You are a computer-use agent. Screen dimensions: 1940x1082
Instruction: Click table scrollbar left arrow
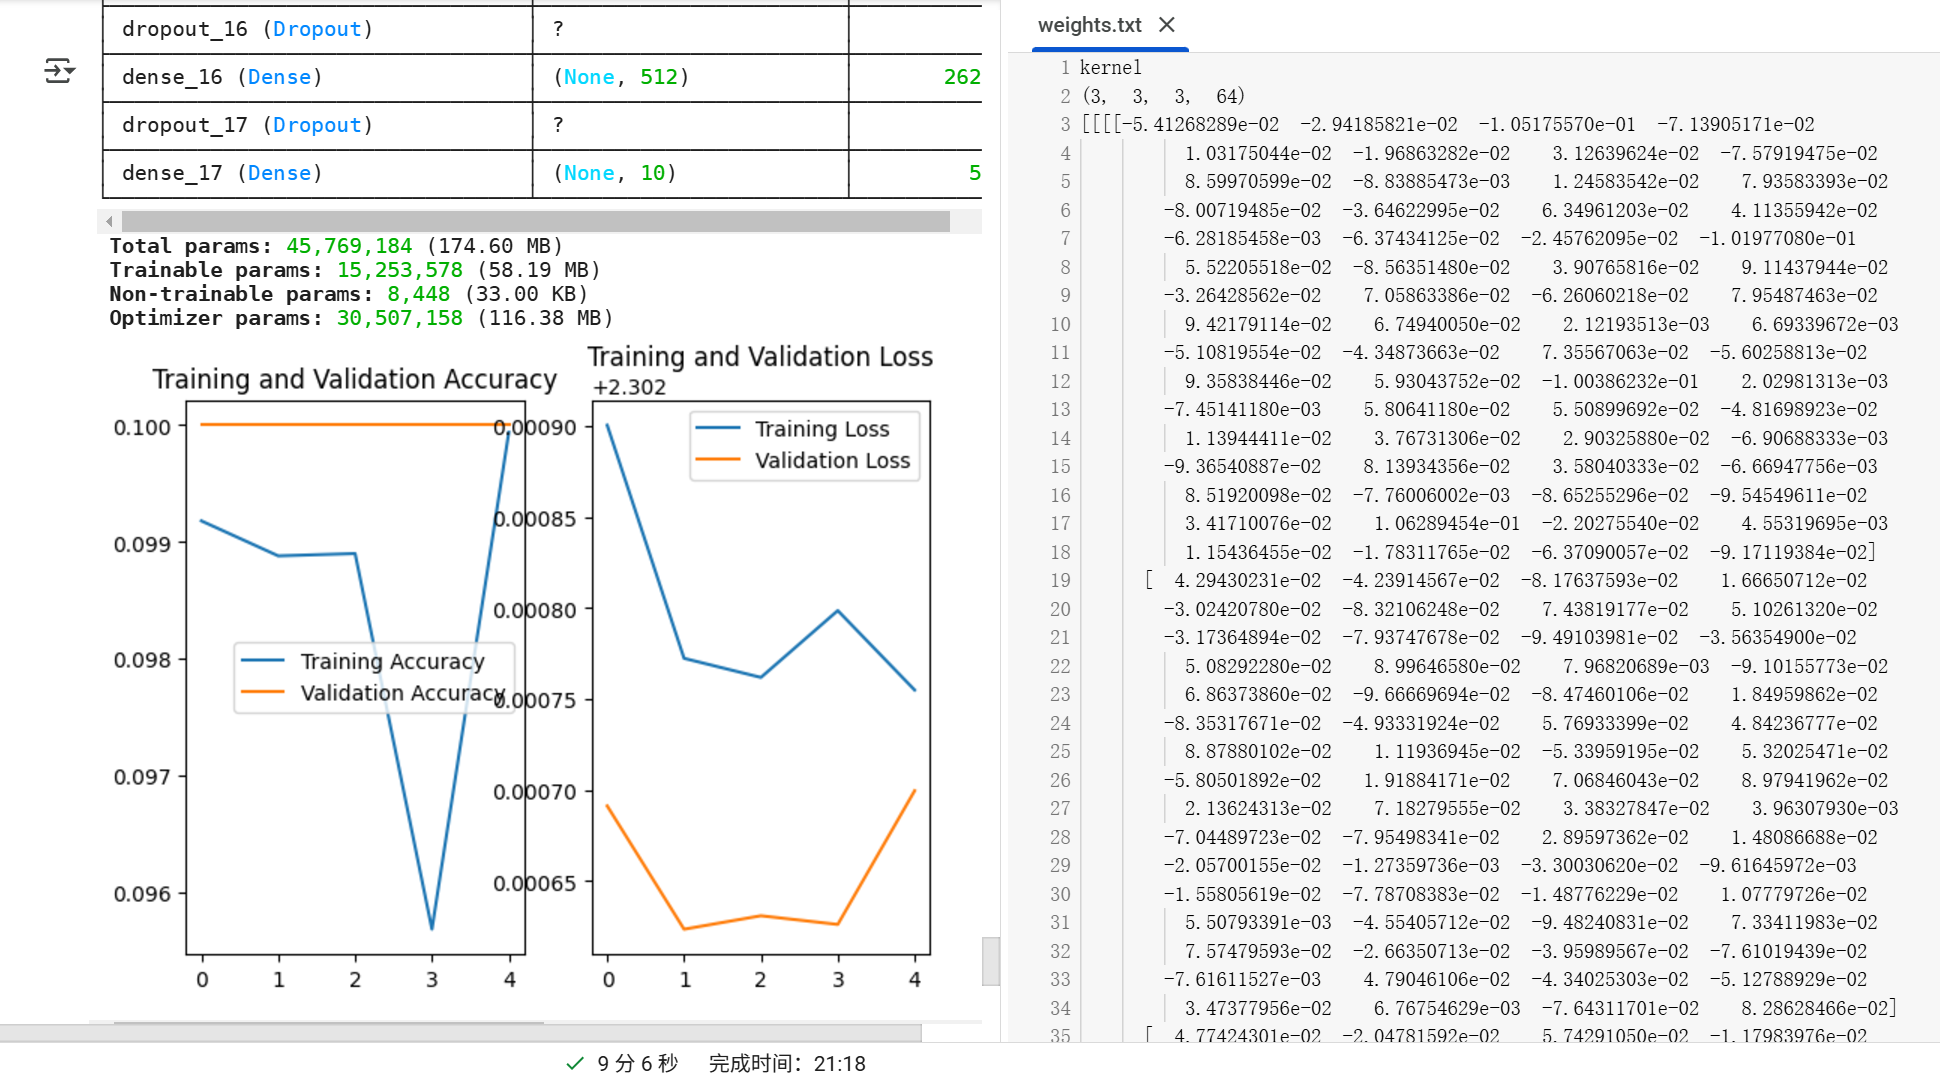[x=110, y=221]
